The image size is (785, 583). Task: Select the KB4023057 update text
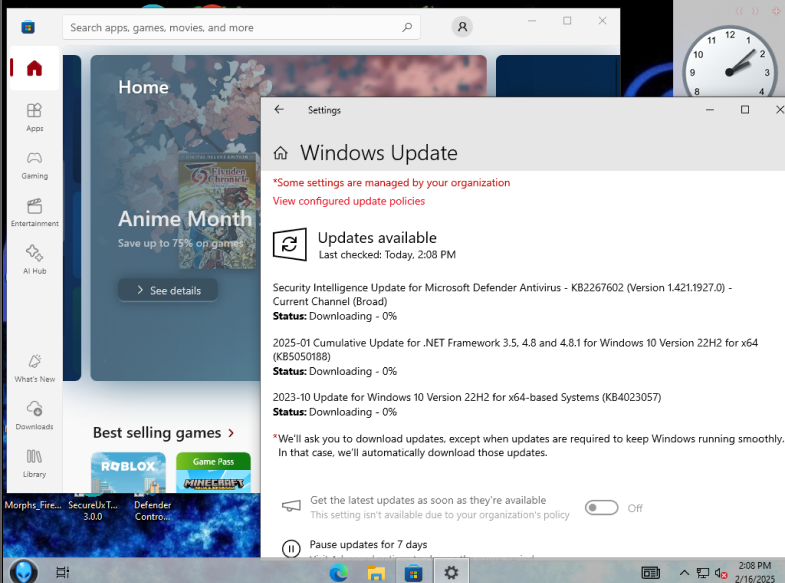point(467,397)
